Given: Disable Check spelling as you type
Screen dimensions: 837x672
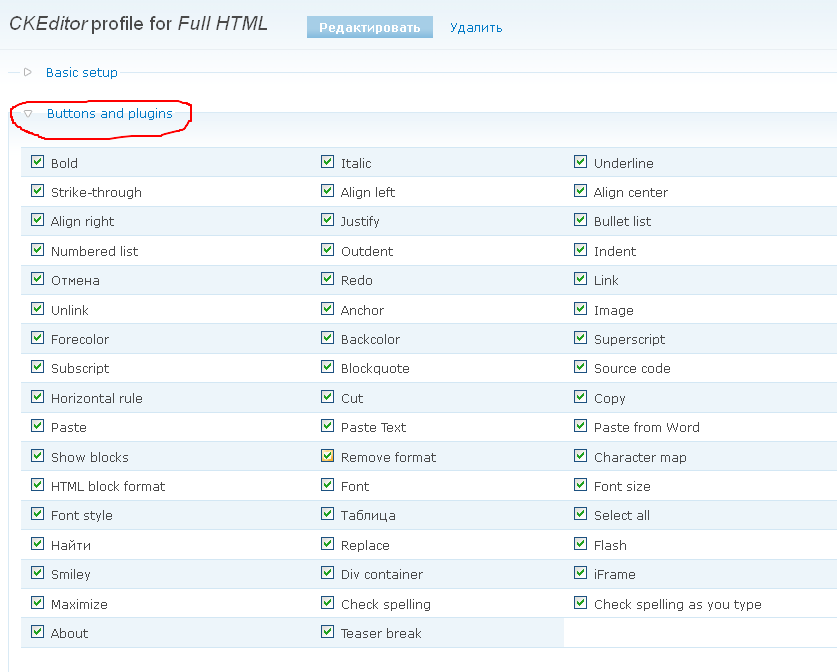Looking at the screenshot, I should [580, 603].
